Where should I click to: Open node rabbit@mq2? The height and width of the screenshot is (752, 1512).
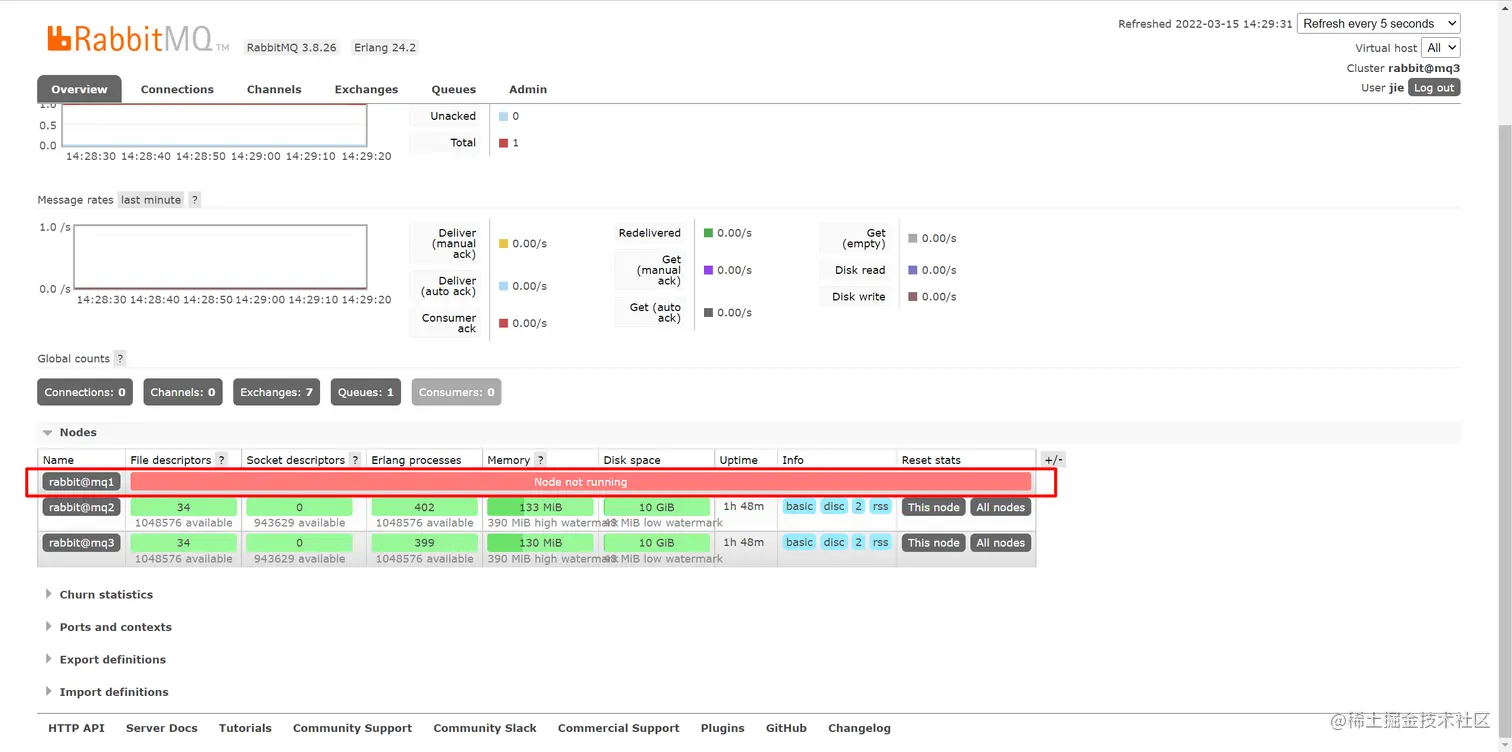(x=81, y=507)
